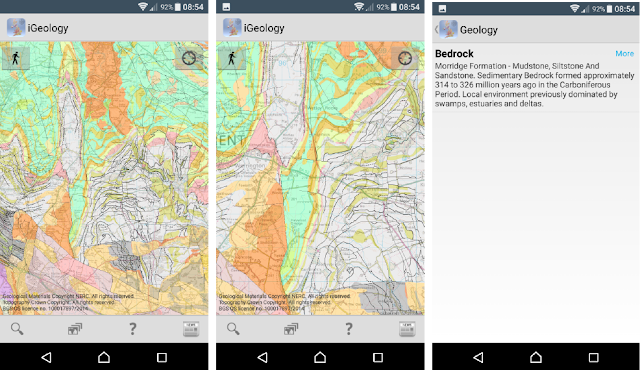Open help question mark in middle toolbar

tap(349, 329)
